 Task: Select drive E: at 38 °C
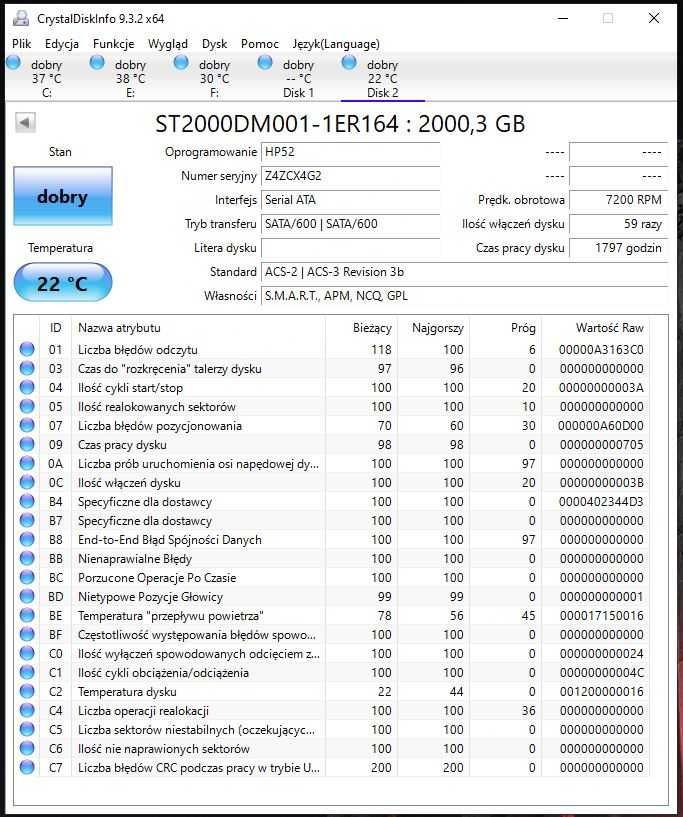(130, 79)
